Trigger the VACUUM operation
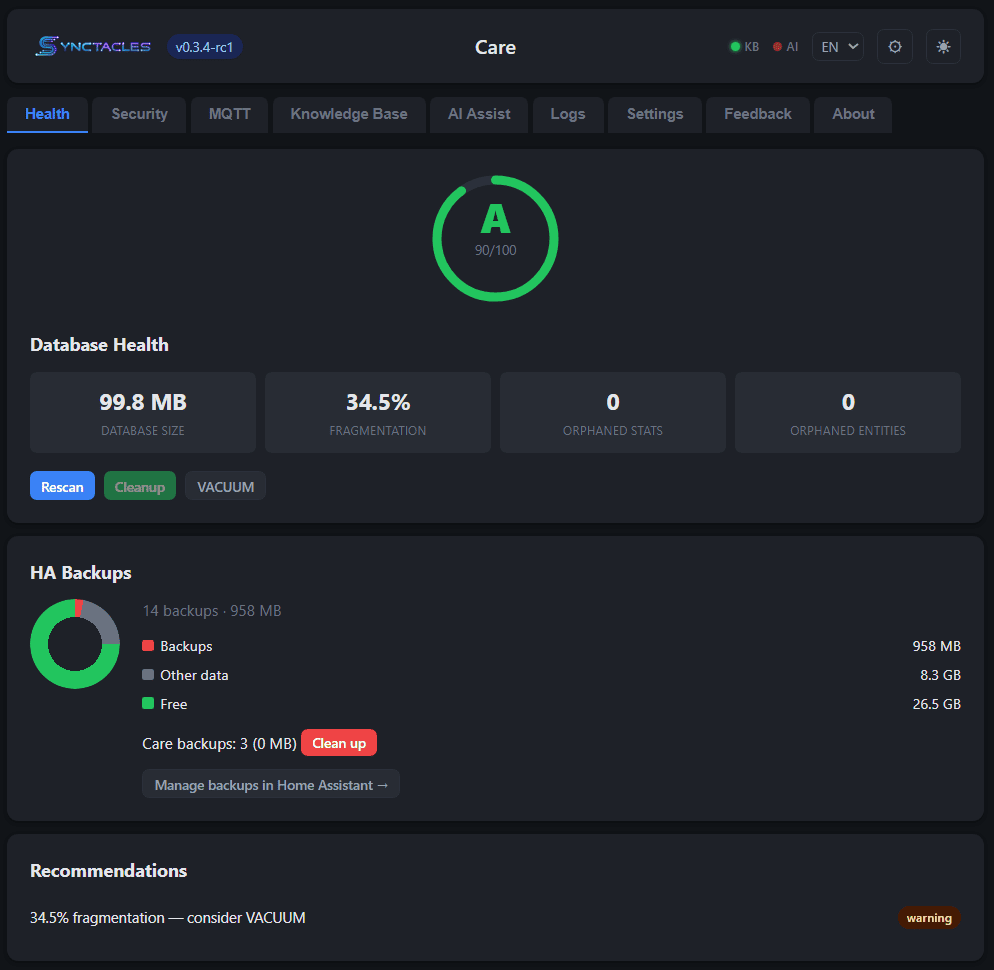 click(x=224, y=486)
